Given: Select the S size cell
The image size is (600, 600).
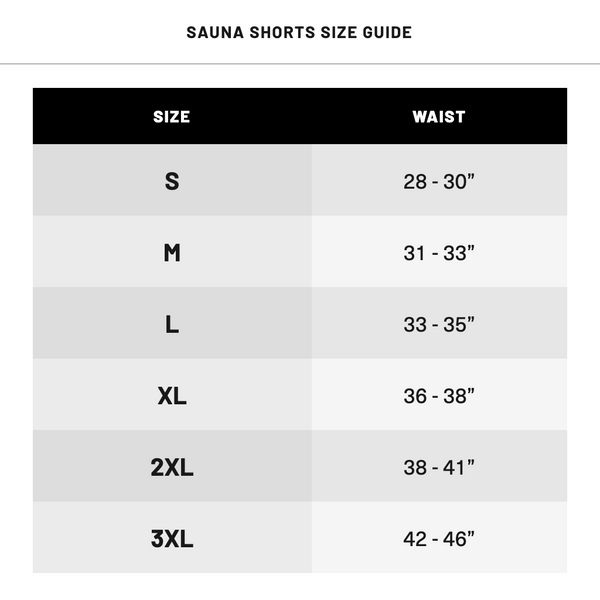Looking at the screenshot, I should click(x=172, y=181).
